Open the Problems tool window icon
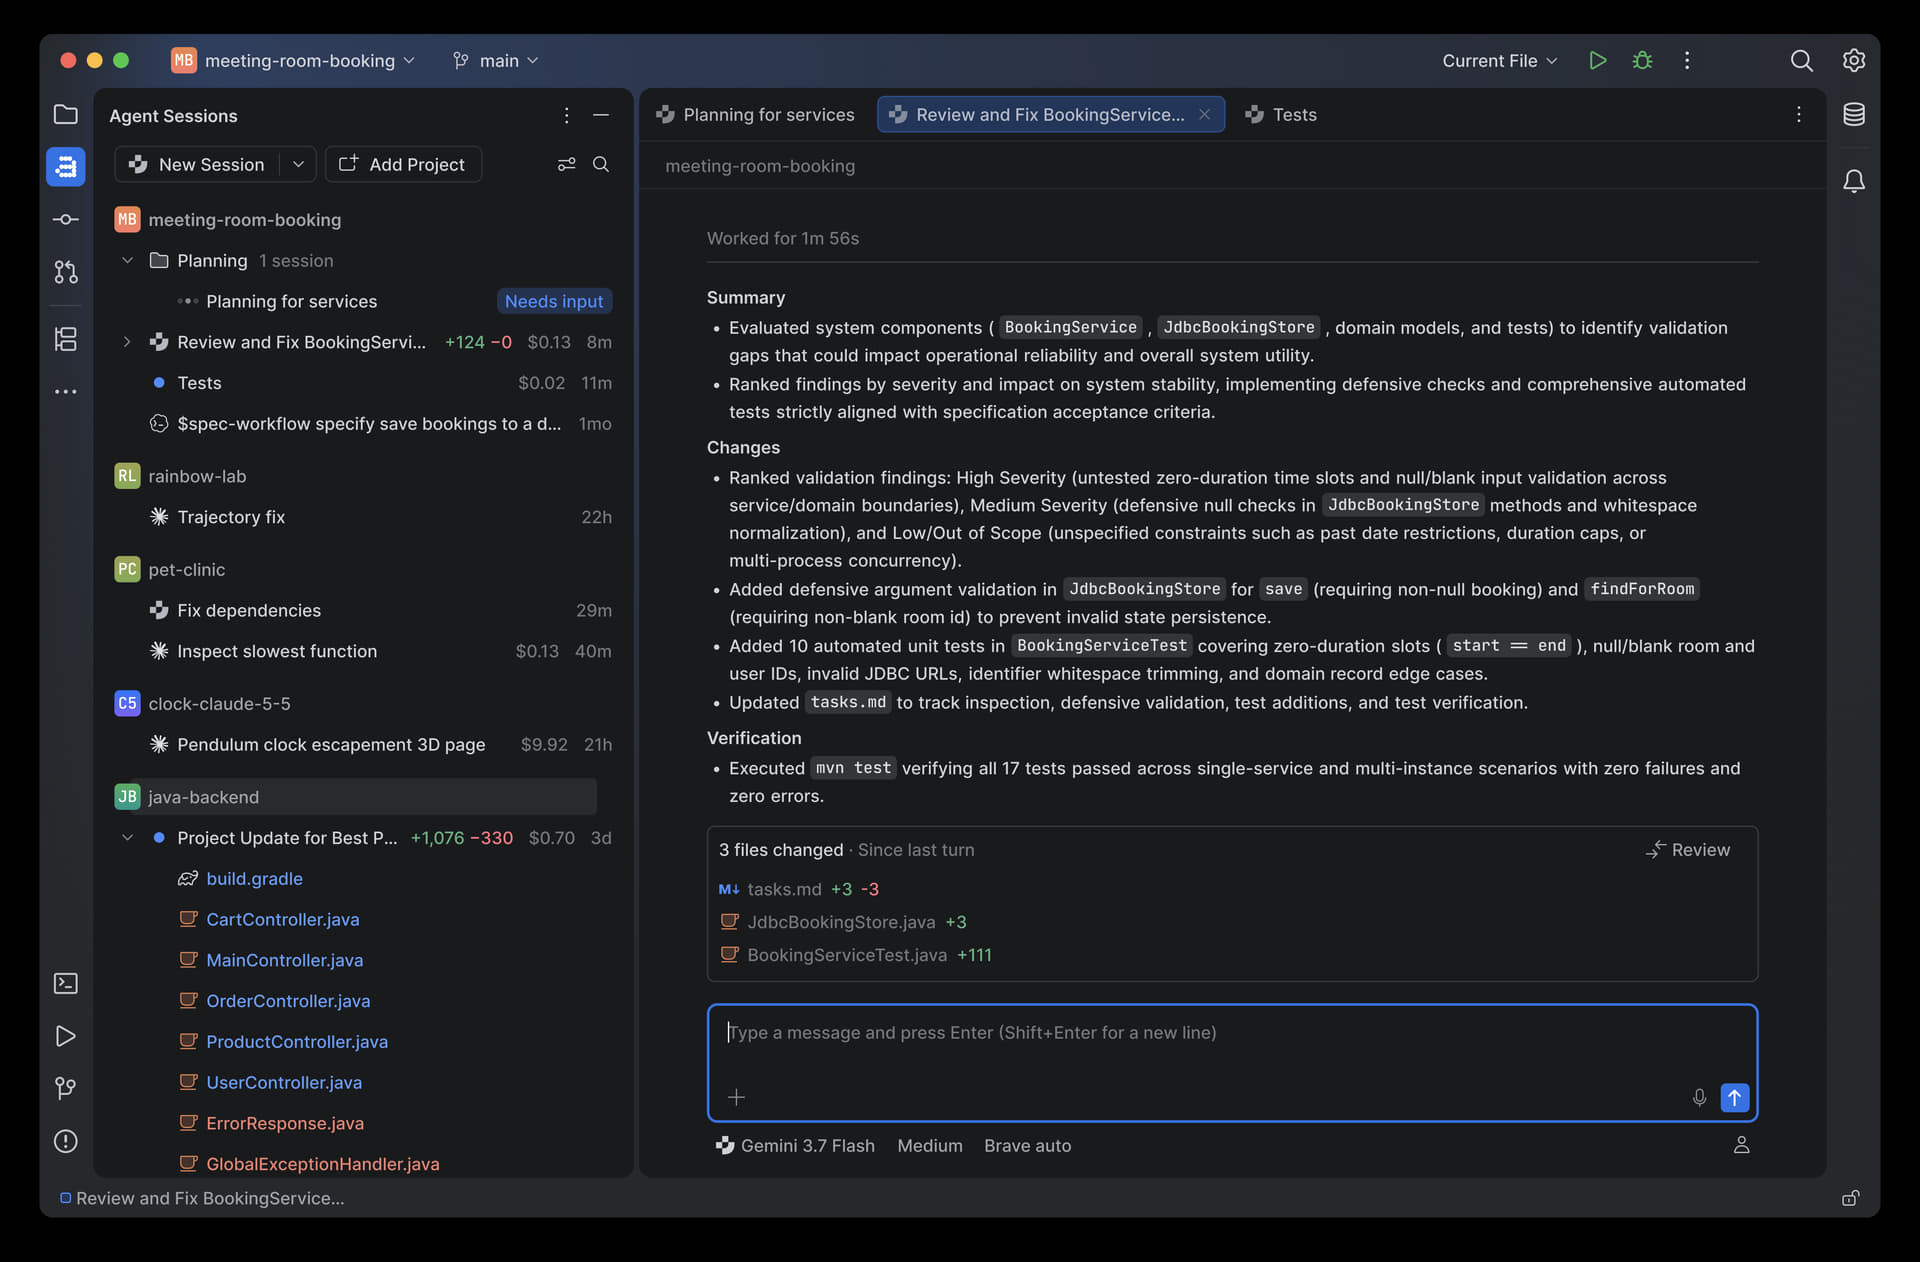Viewport: 1920px width, 1262px height. pyautogui.click(x=65, y=1141)
